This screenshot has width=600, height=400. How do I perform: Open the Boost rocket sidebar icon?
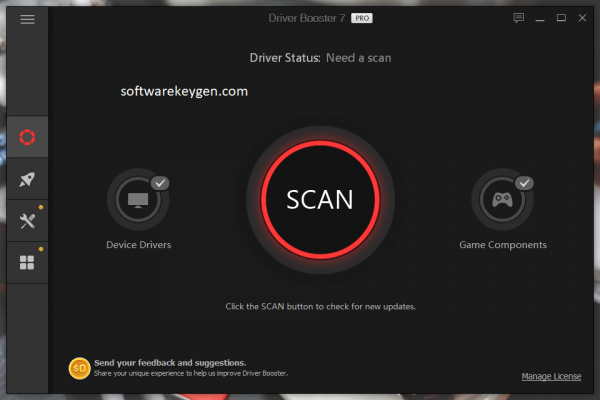(x=27, y=179)
